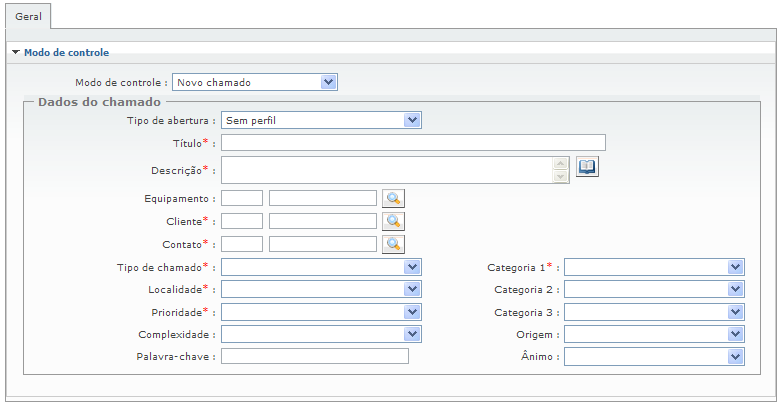Choose a value in Prioridade dropdown
The image size is (782, 406).
click(x=321, y=312)
